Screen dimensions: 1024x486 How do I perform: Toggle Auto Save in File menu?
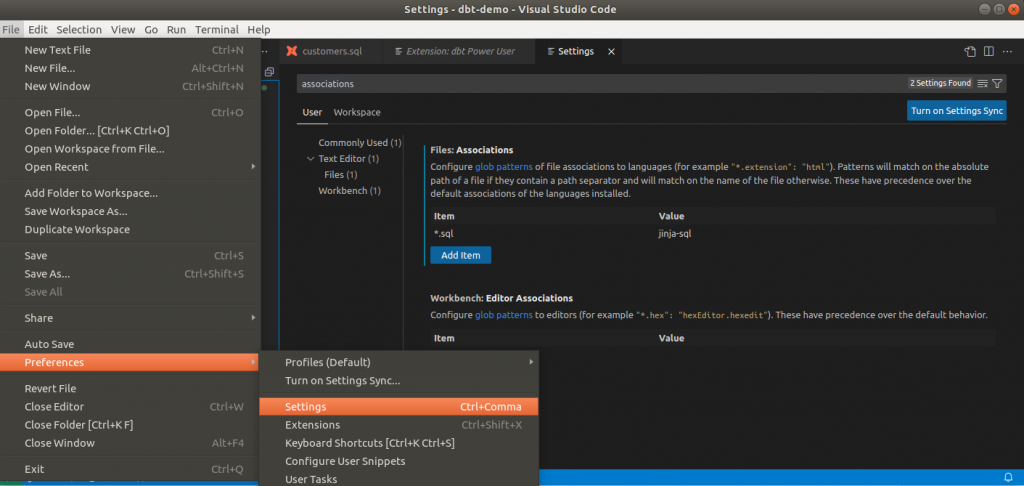[130, 344]
